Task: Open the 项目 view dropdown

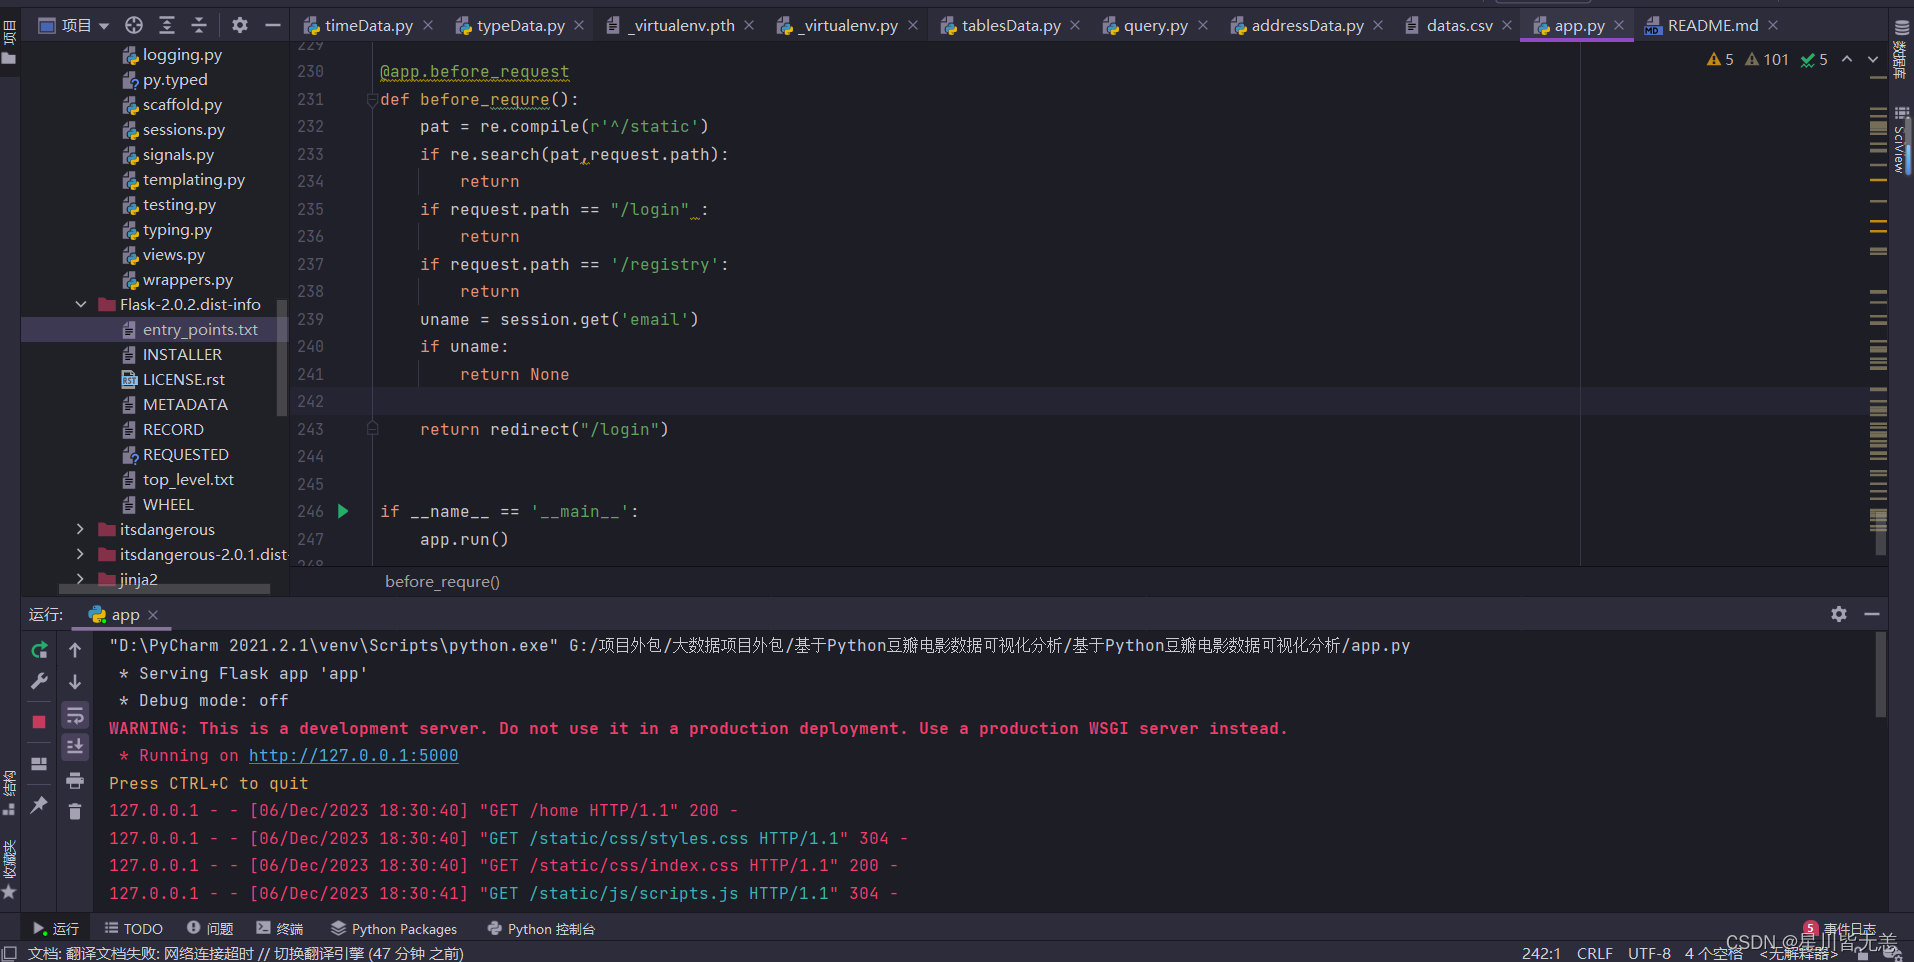Action: (74, 25)
